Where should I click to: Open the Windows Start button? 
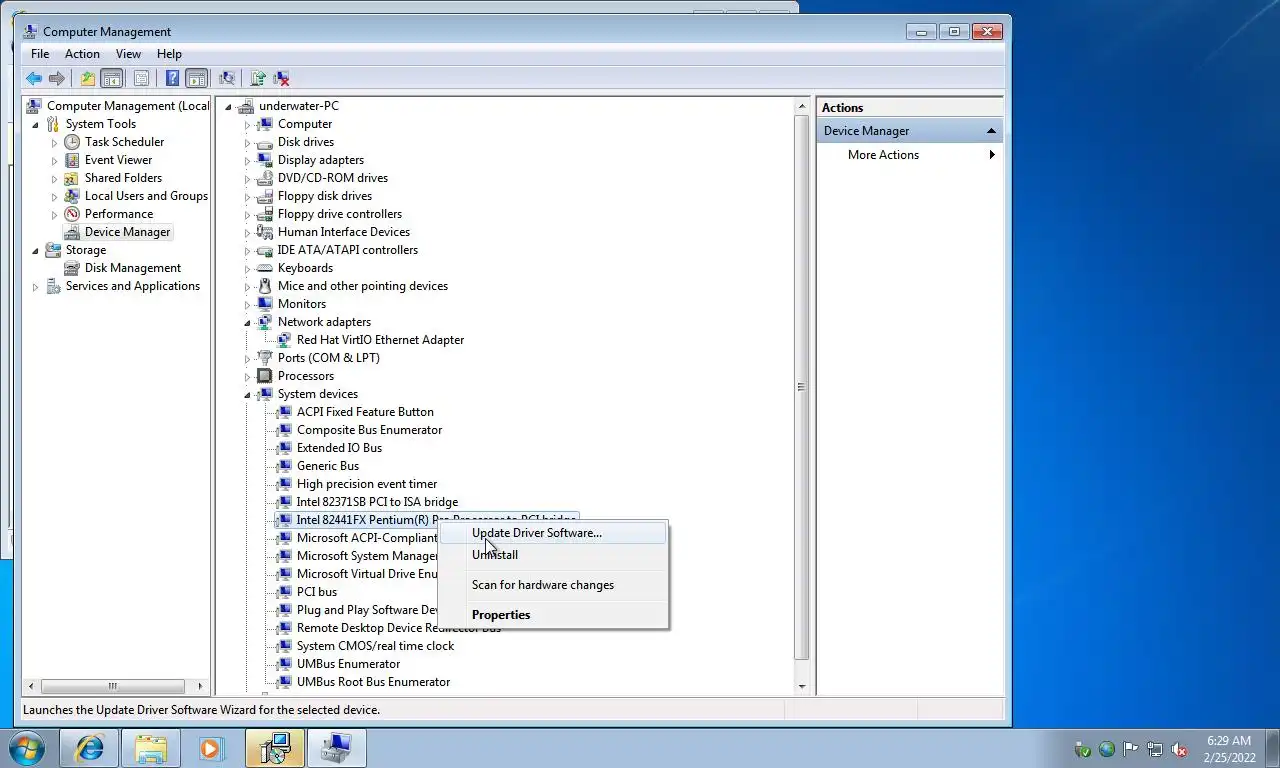(x=27, y=748)
